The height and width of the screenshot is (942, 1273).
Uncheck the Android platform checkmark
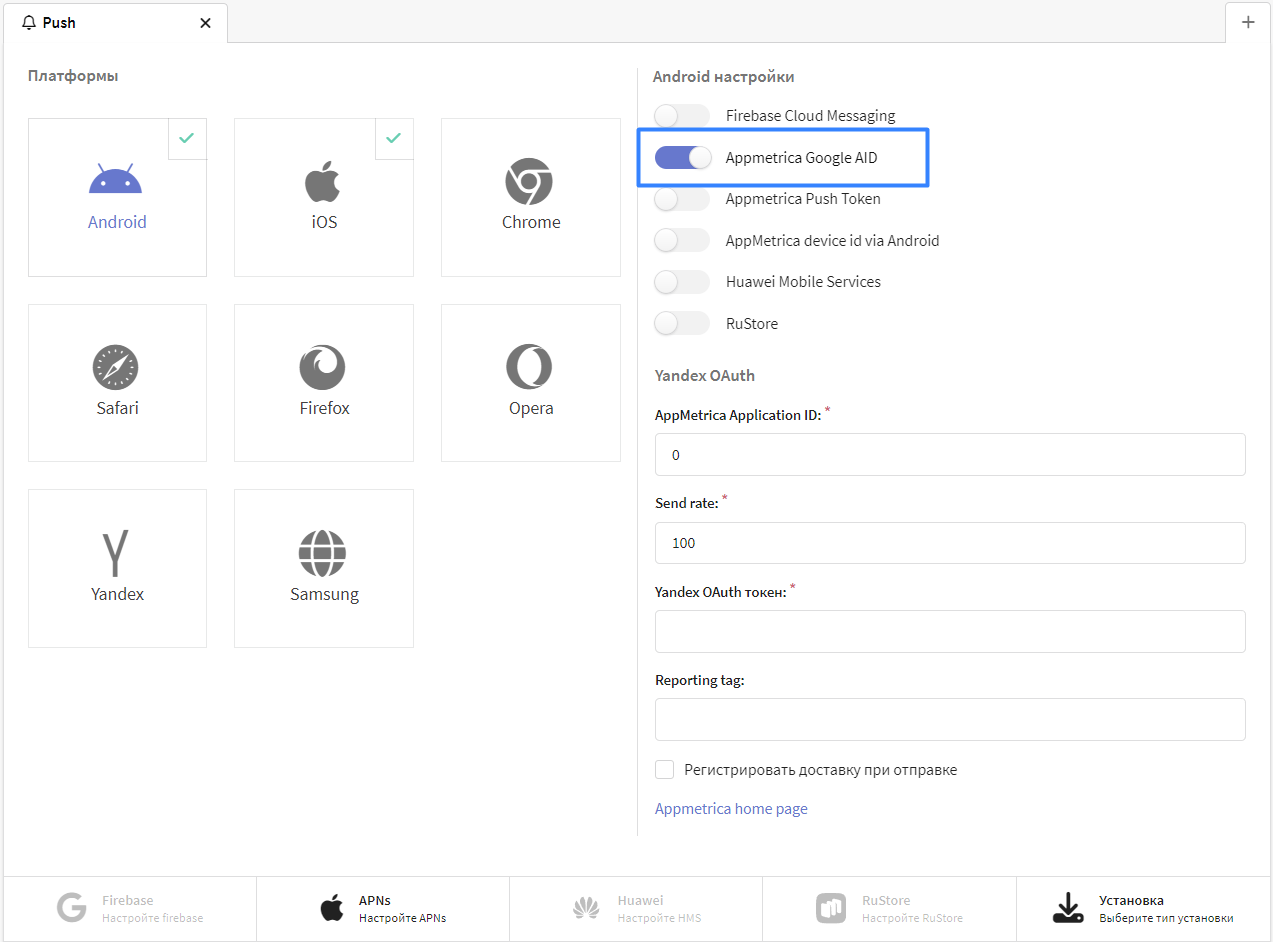tap(187, 138)
